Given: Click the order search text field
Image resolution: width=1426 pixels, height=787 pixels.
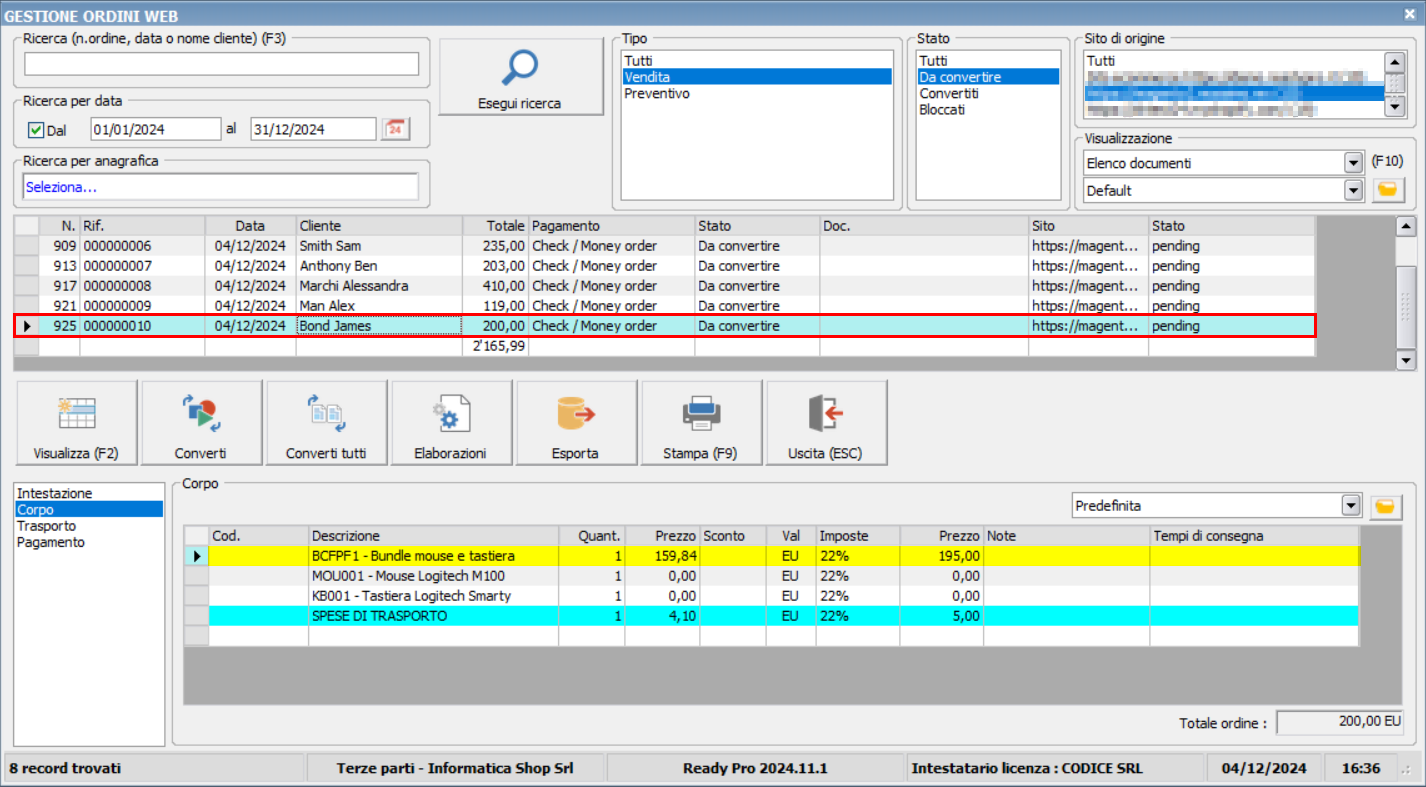Looking at the screenshot, I should [x=222, y=64].
